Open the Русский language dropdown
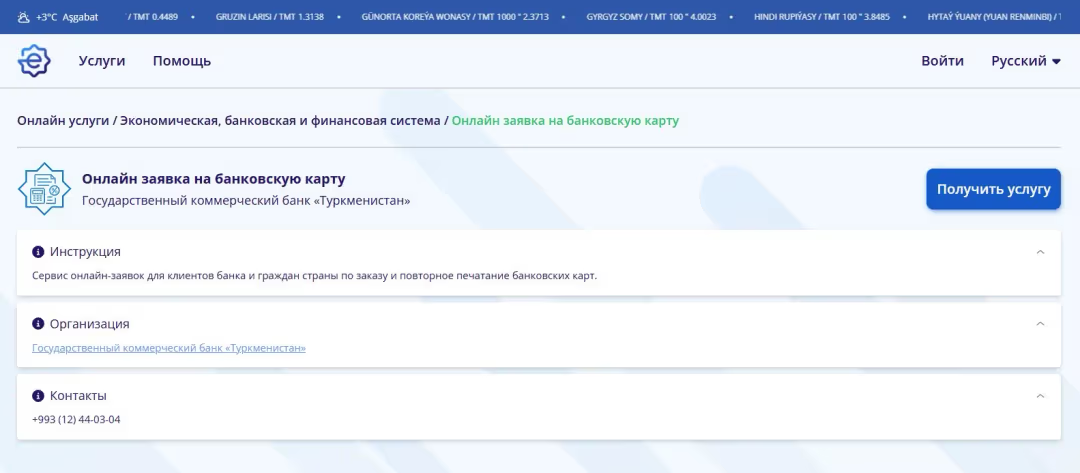 click(x=1025, y=61)
